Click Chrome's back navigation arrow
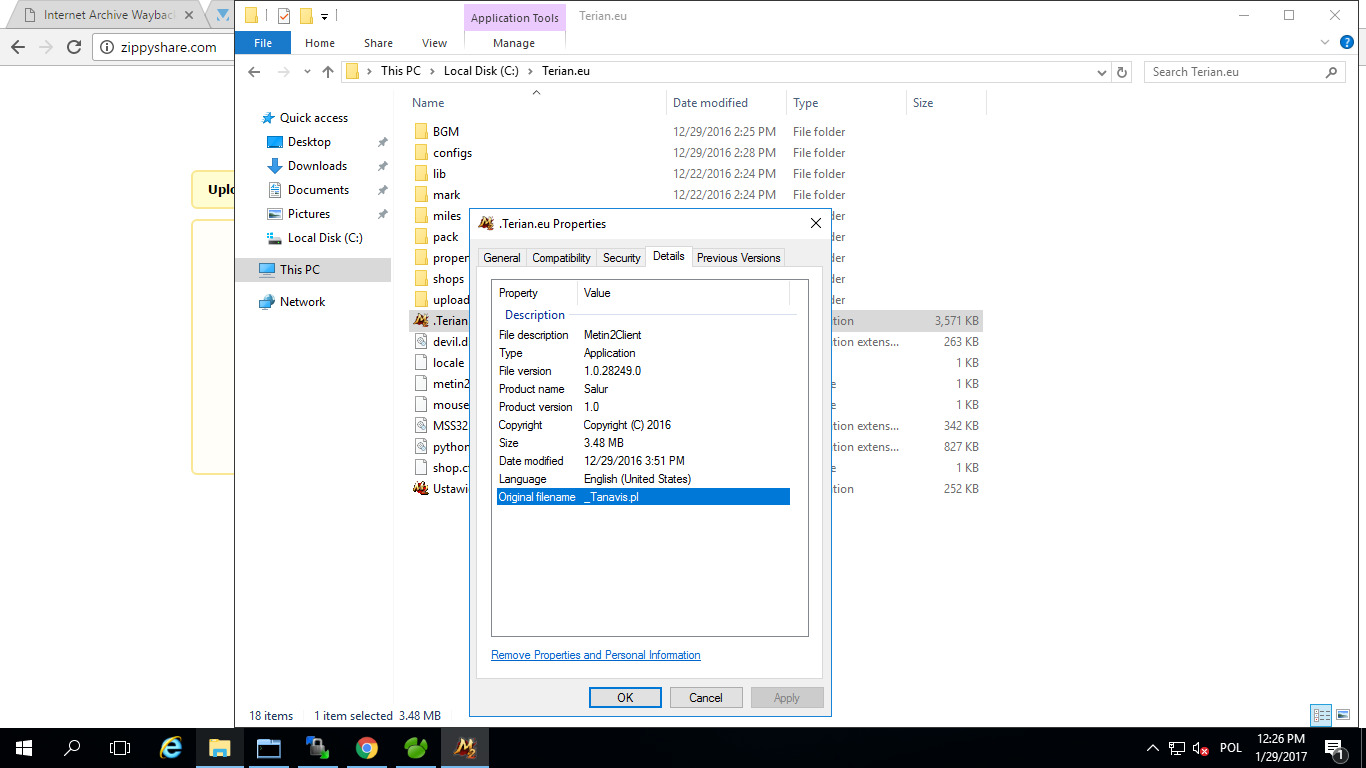The image size is (1366, 768). point(17,47)
